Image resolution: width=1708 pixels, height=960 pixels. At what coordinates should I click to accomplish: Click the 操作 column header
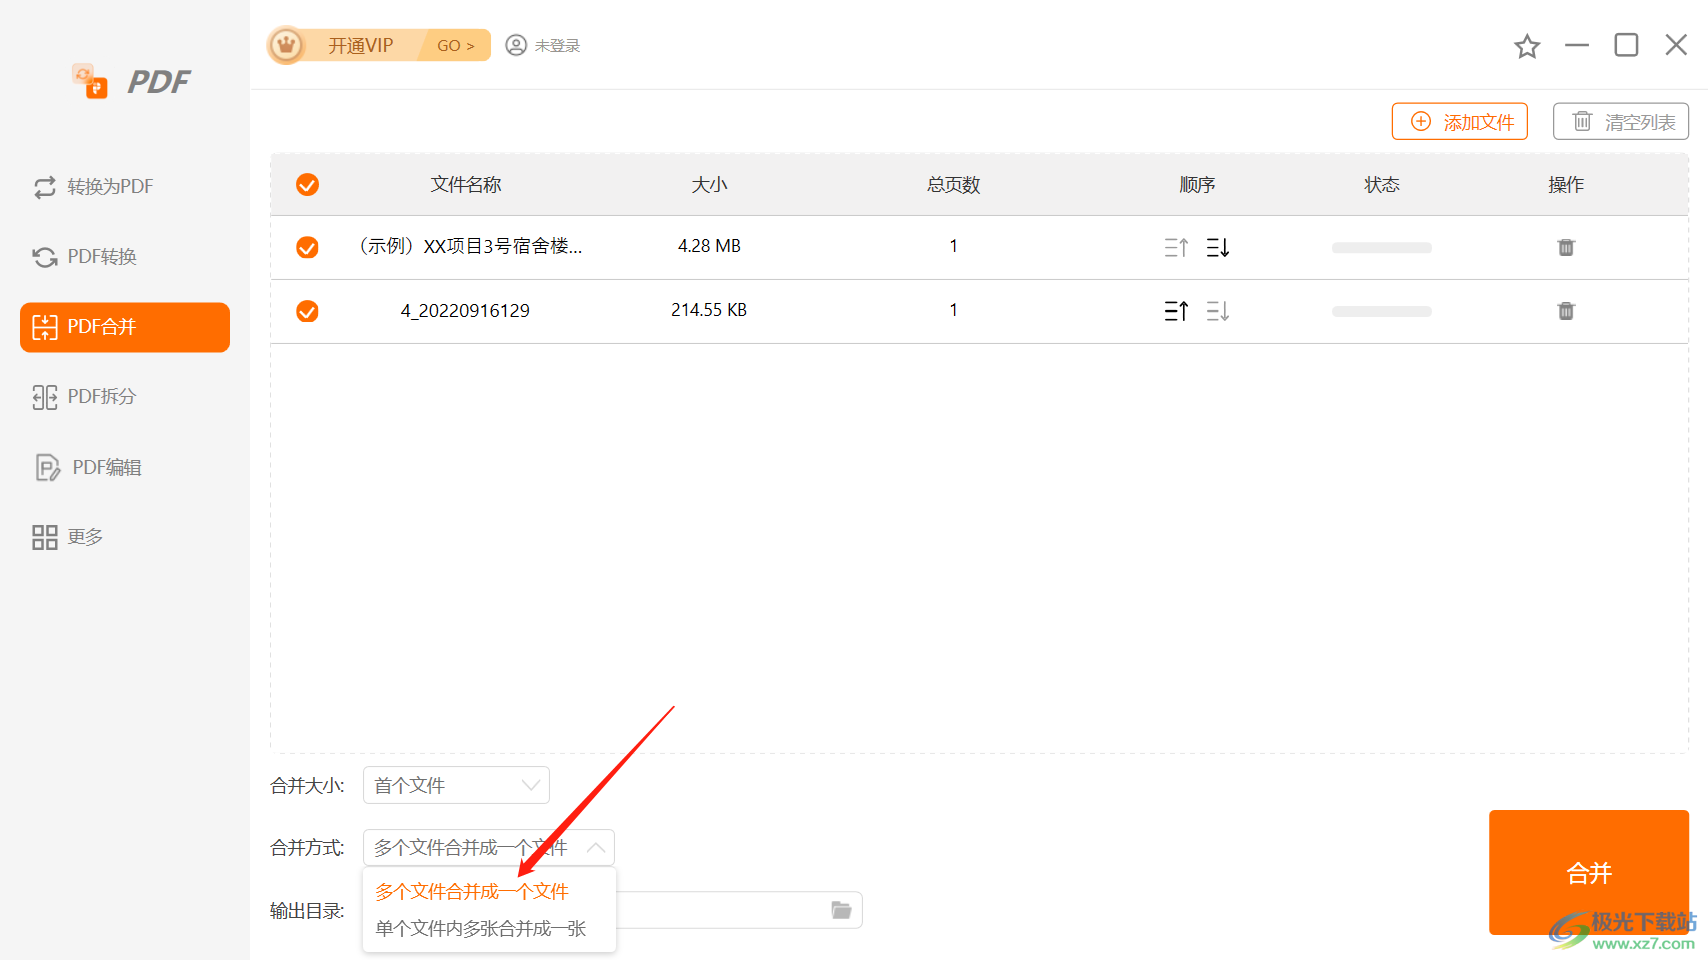pos(1566,185)
